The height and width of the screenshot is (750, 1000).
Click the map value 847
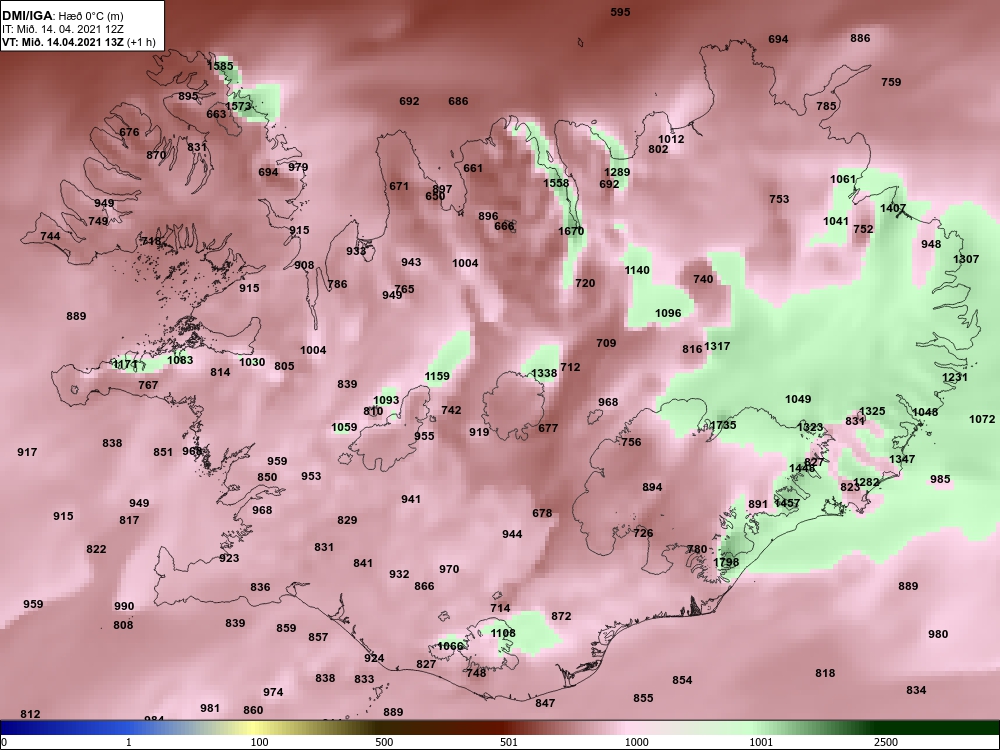coord(545,703)
